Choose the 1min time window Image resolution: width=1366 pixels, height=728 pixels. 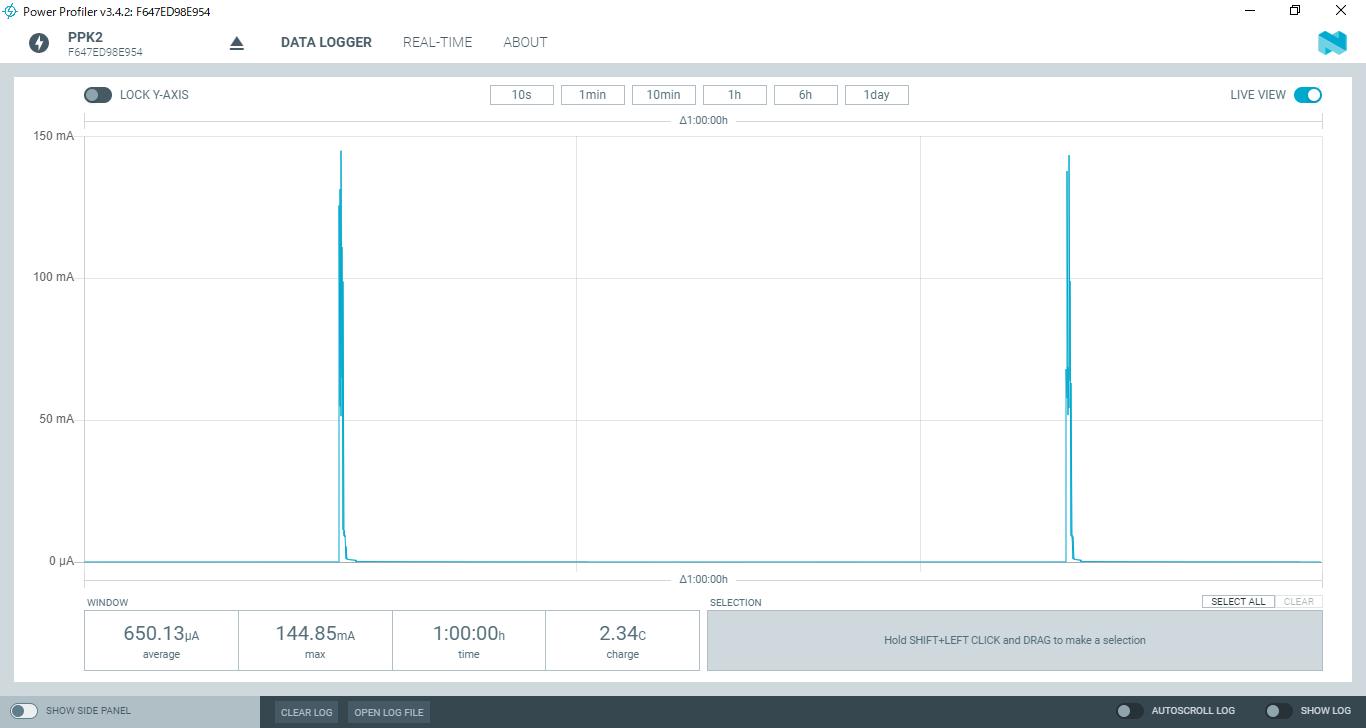[592, 95]
